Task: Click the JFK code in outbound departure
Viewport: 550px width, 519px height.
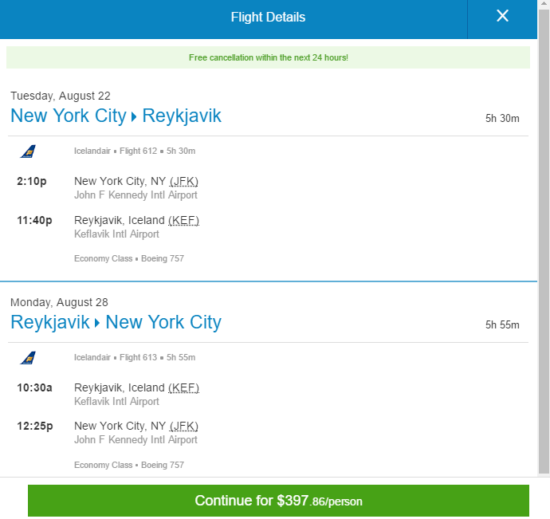Action: [184, 181]
